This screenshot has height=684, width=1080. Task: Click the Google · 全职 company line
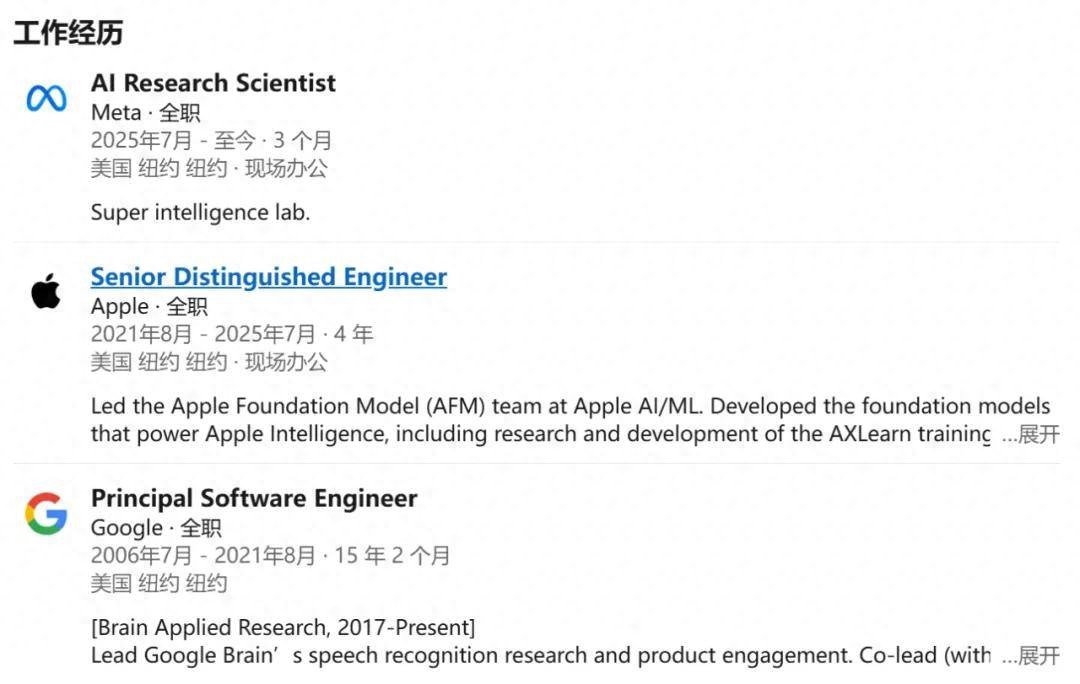tap(158, 527)
